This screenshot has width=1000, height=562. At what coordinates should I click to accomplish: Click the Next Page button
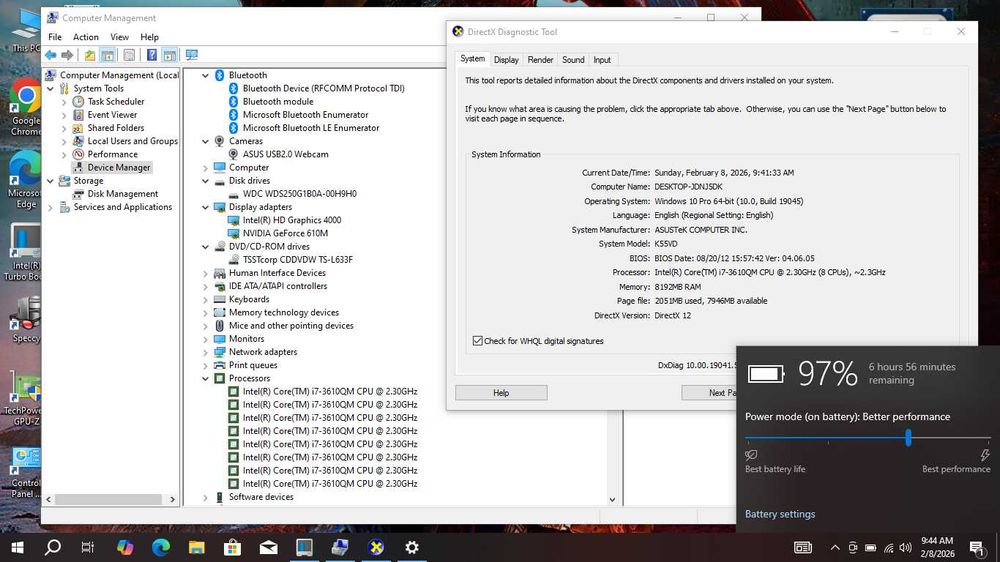pos(709,393)
